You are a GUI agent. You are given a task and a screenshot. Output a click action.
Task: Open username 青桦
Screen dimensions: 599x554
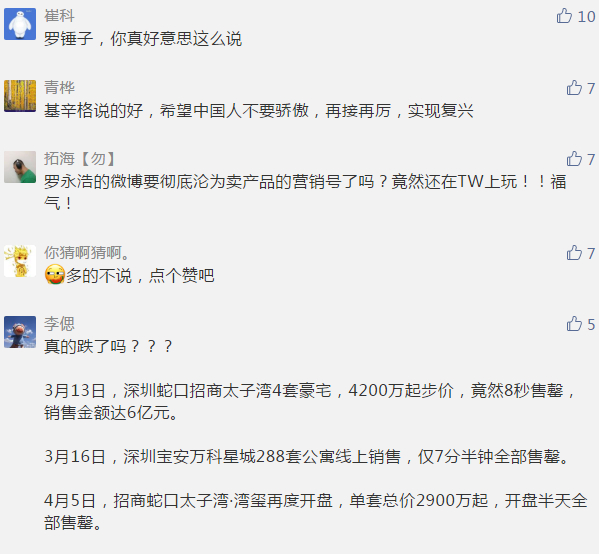[59, 87]
